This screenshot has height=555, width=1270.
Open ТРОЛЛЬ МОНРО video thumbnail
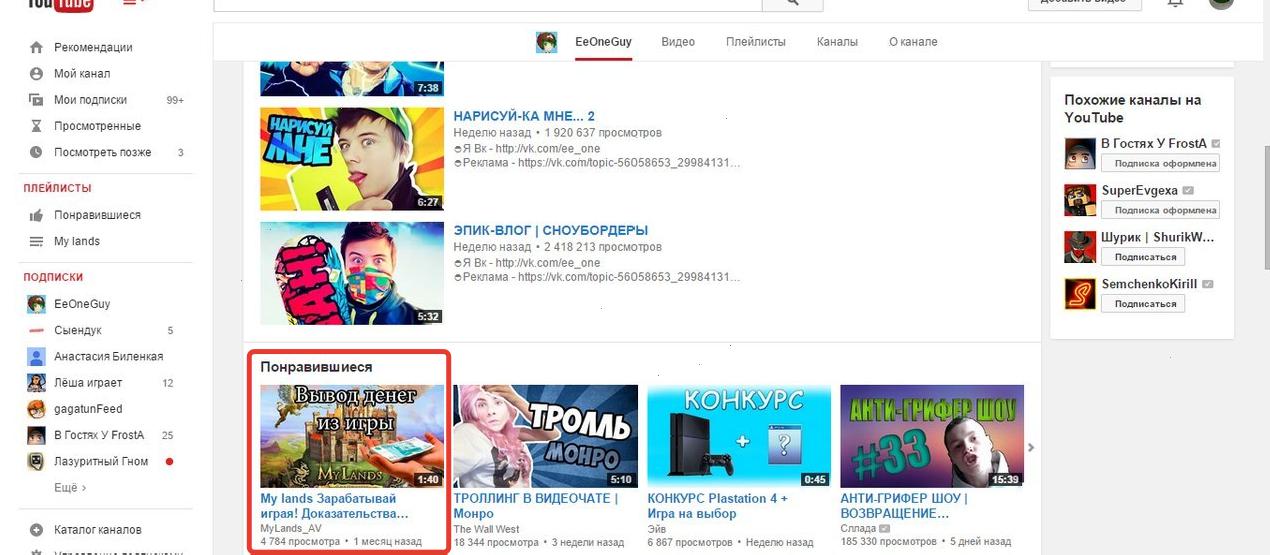tap(546, 436)
